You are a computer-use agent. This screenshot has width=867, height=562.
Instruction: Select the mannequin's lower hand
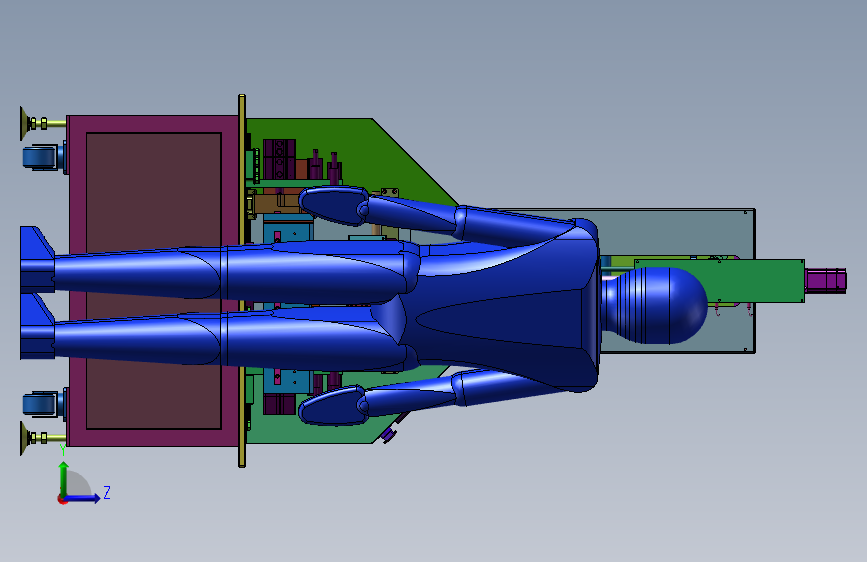pyautogui.click(x=332, y=405)
